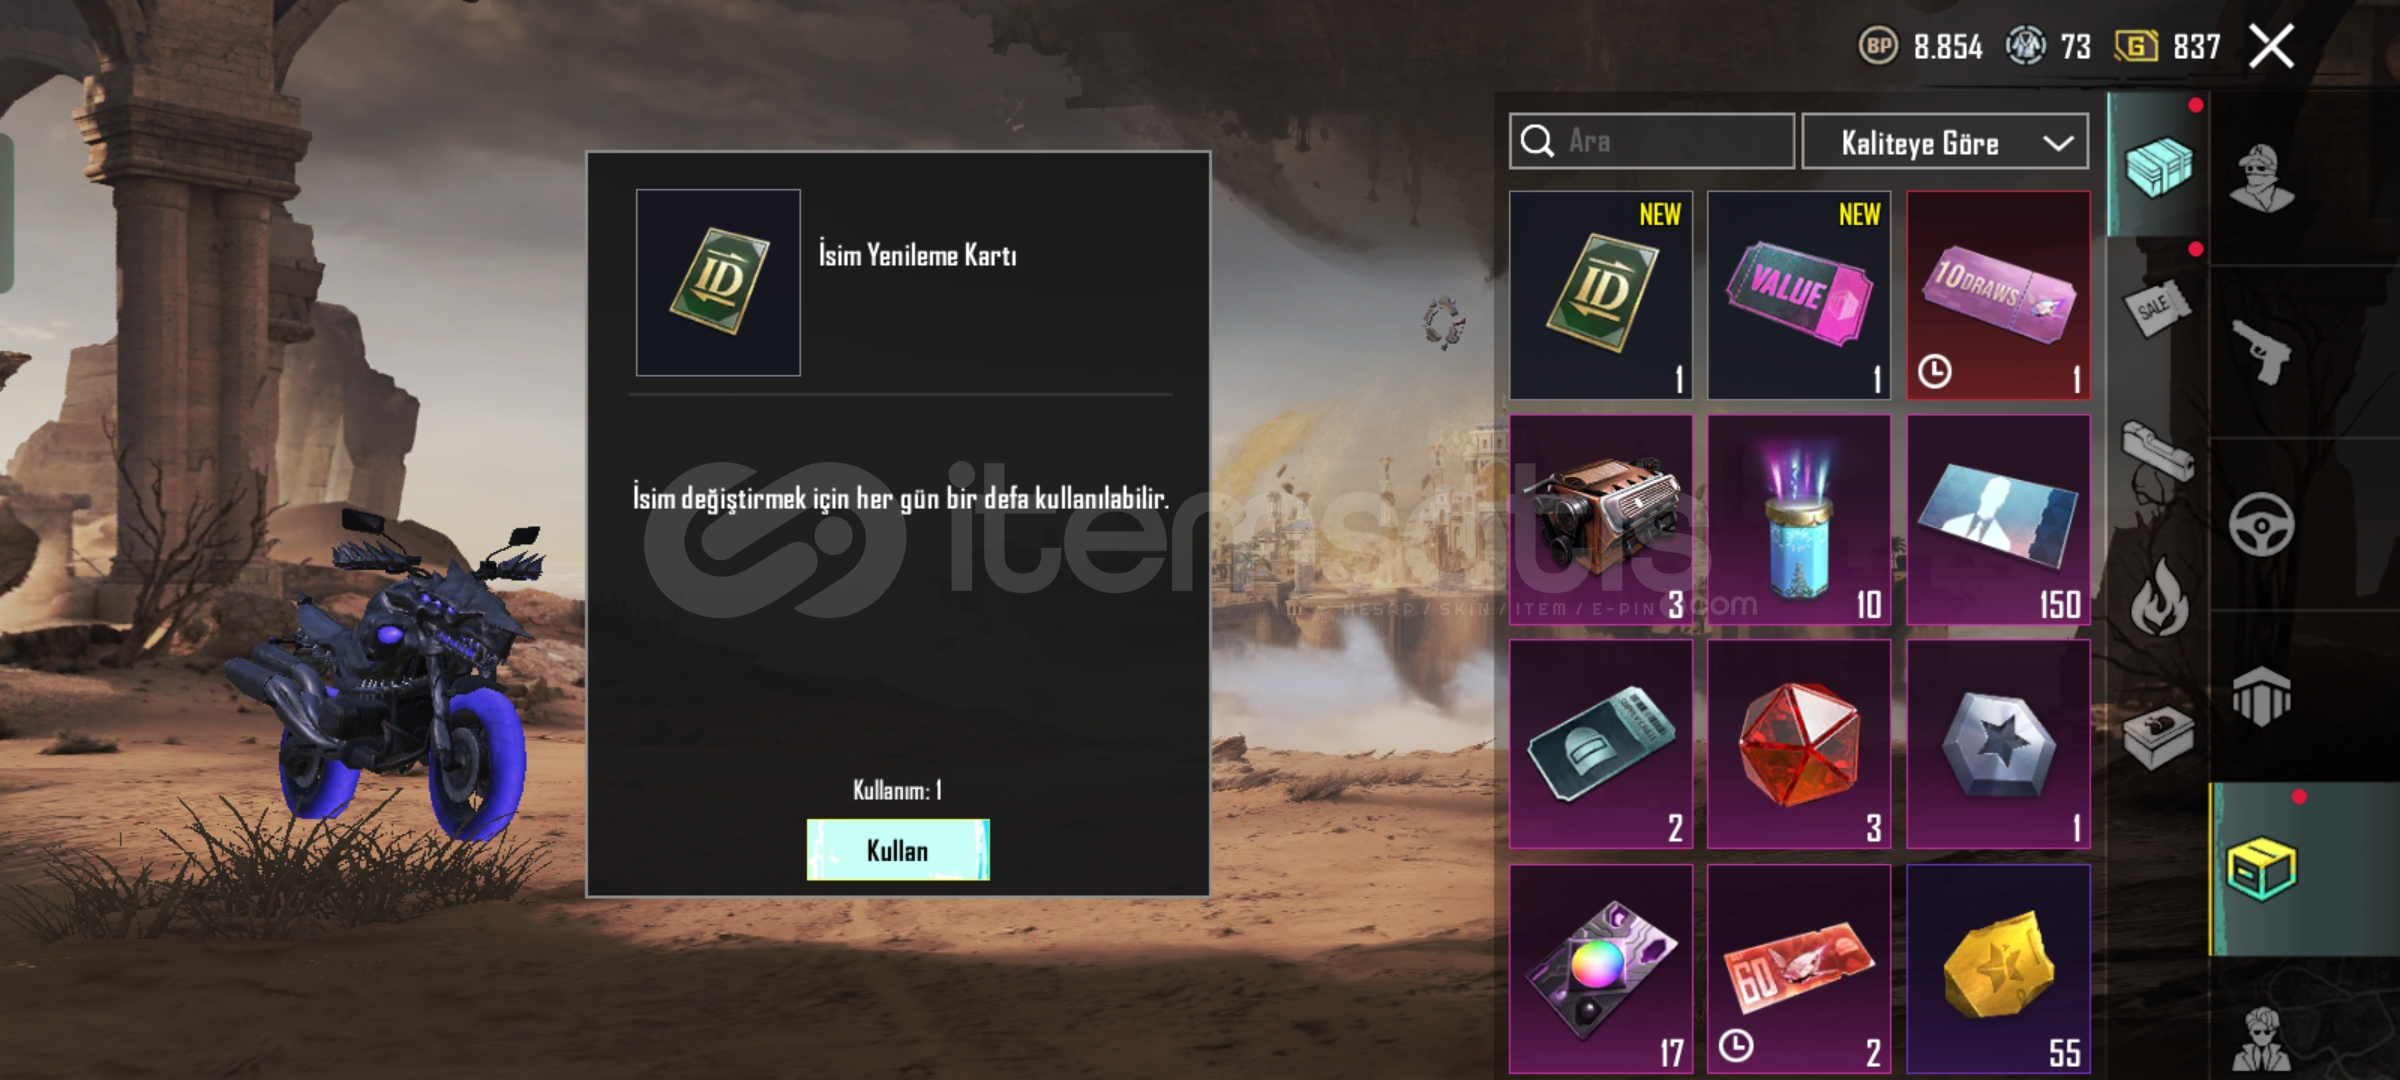Select the 10 DRAWS coupon item

pos(1998,295)
